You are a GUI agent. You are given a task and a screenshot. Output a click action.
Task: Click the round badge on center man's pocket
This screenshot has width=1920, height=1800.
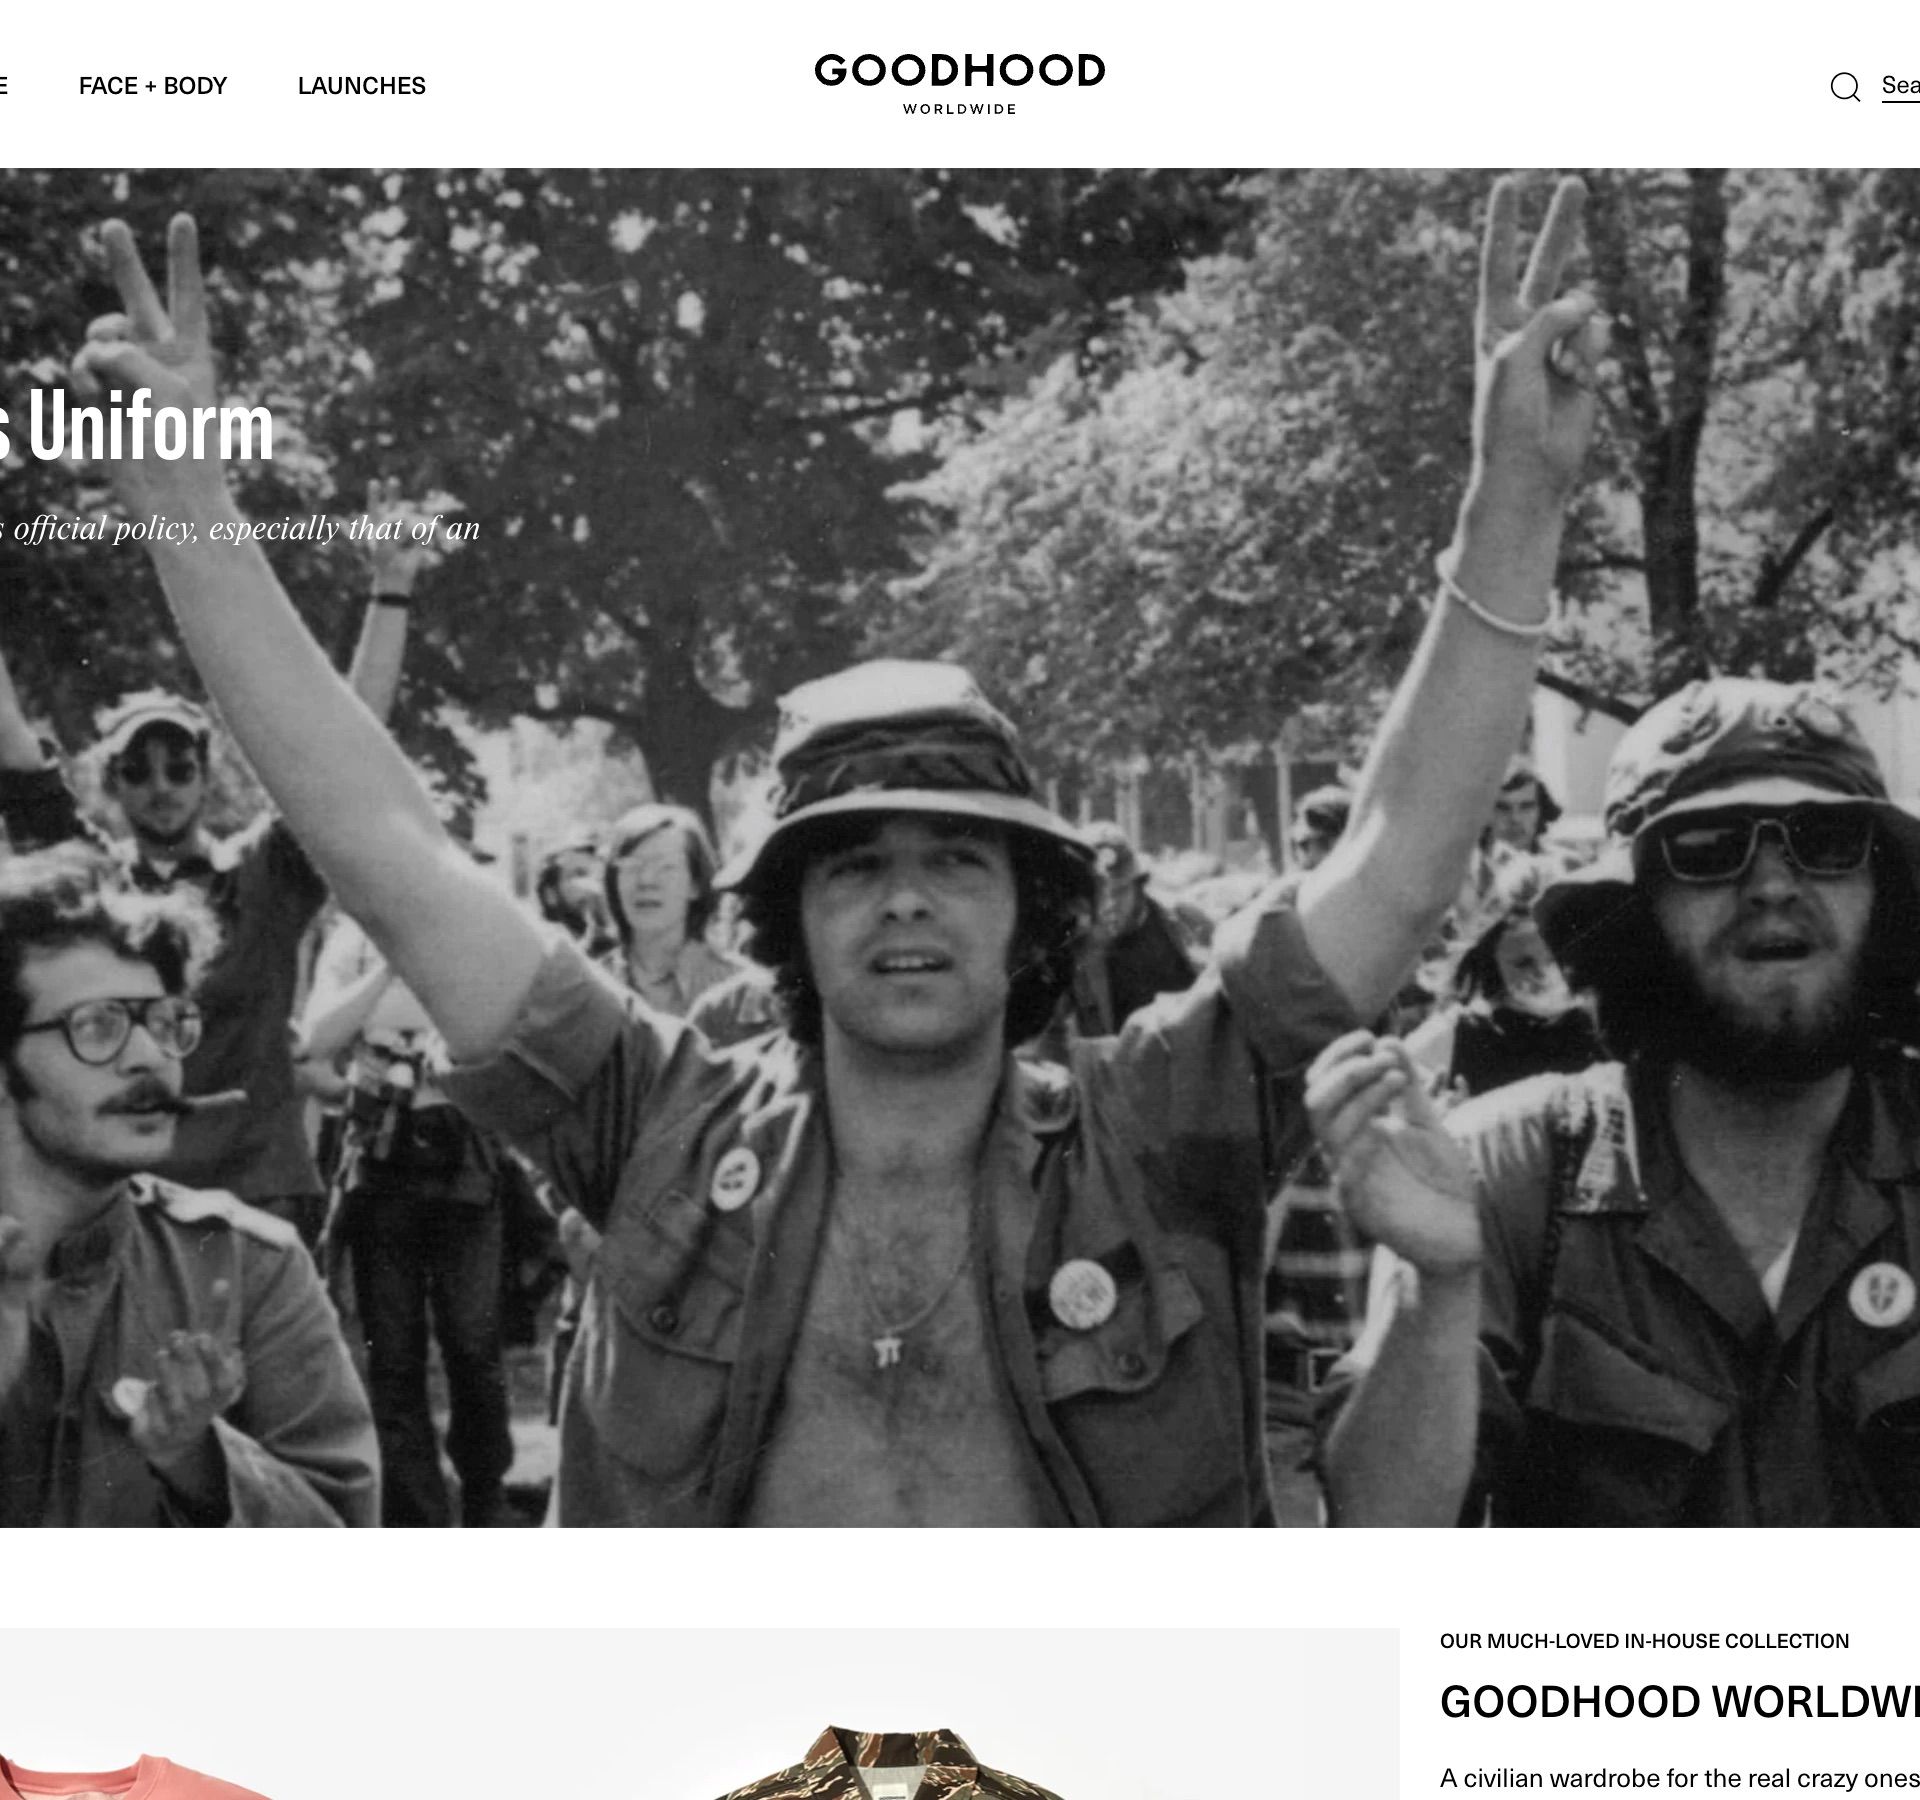1082,1291
